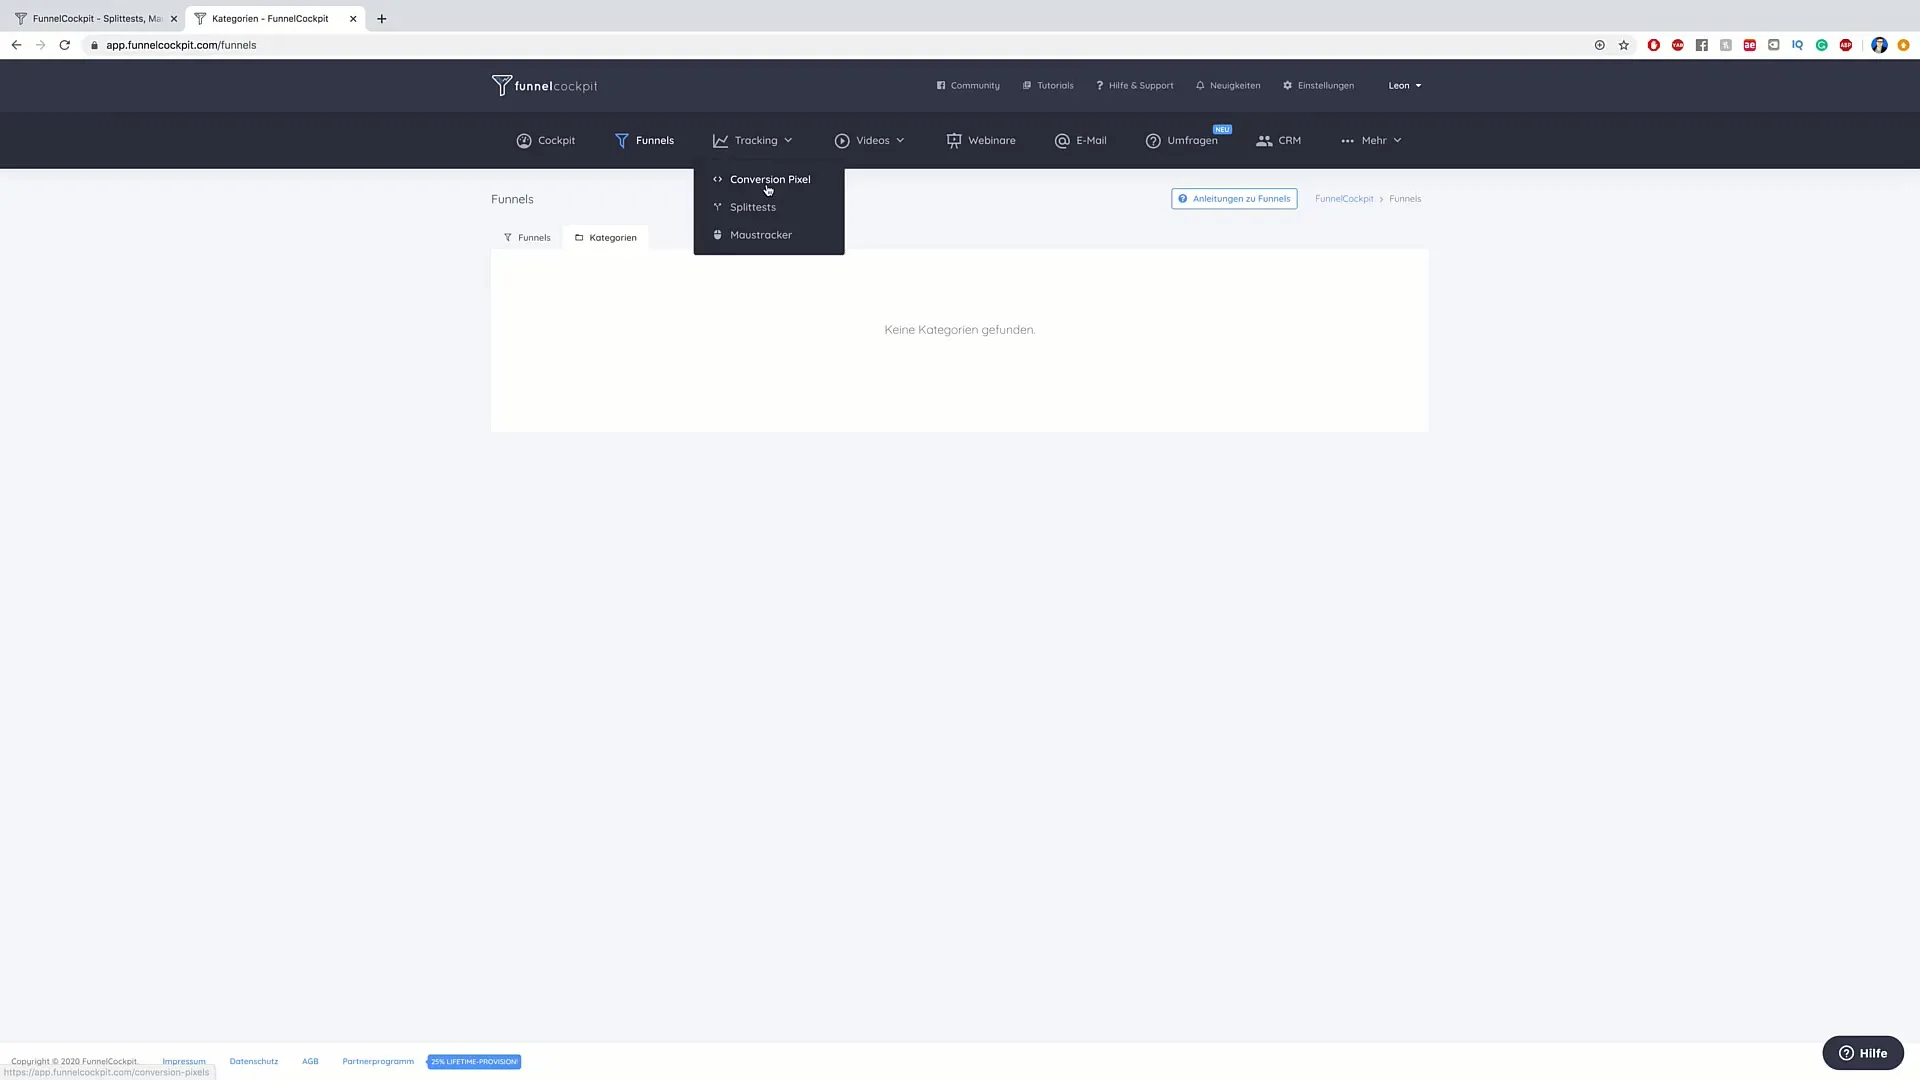Toggle the Neuigkeiten notification item
1920x1080 pixels.
coord(1228,84)
